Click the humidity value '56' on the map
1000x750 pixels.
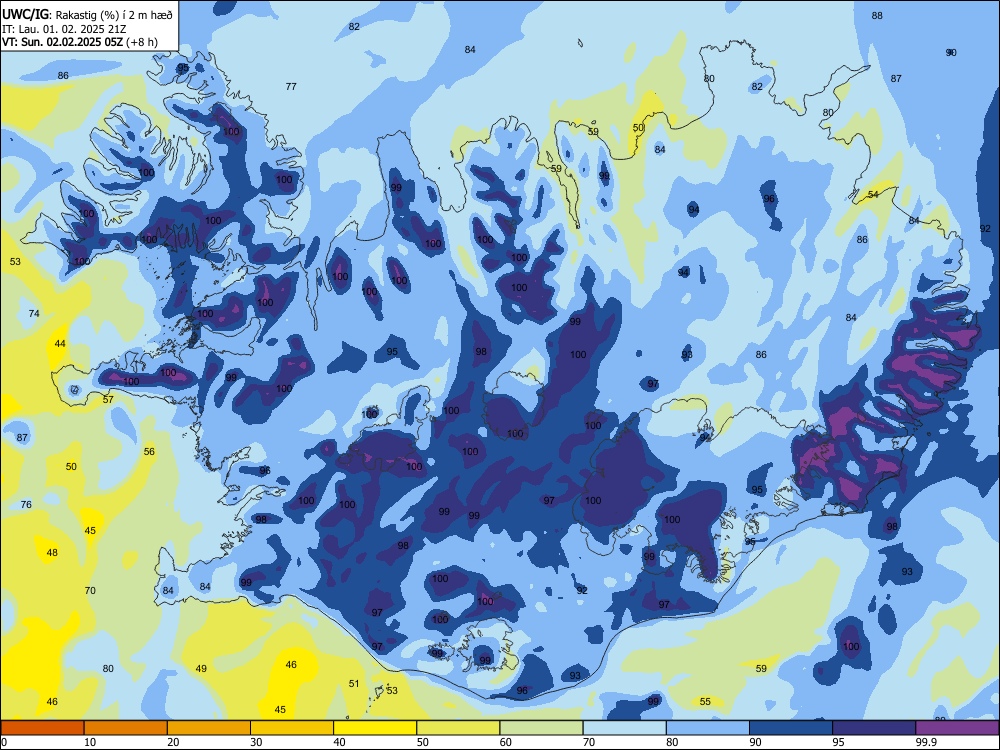[x=149, y=451]
